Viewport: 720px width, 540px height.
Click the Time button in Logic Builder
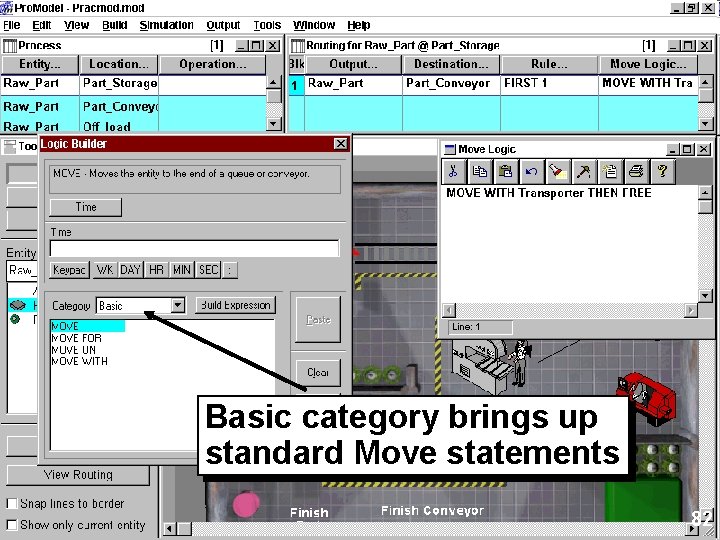[86, 207]
